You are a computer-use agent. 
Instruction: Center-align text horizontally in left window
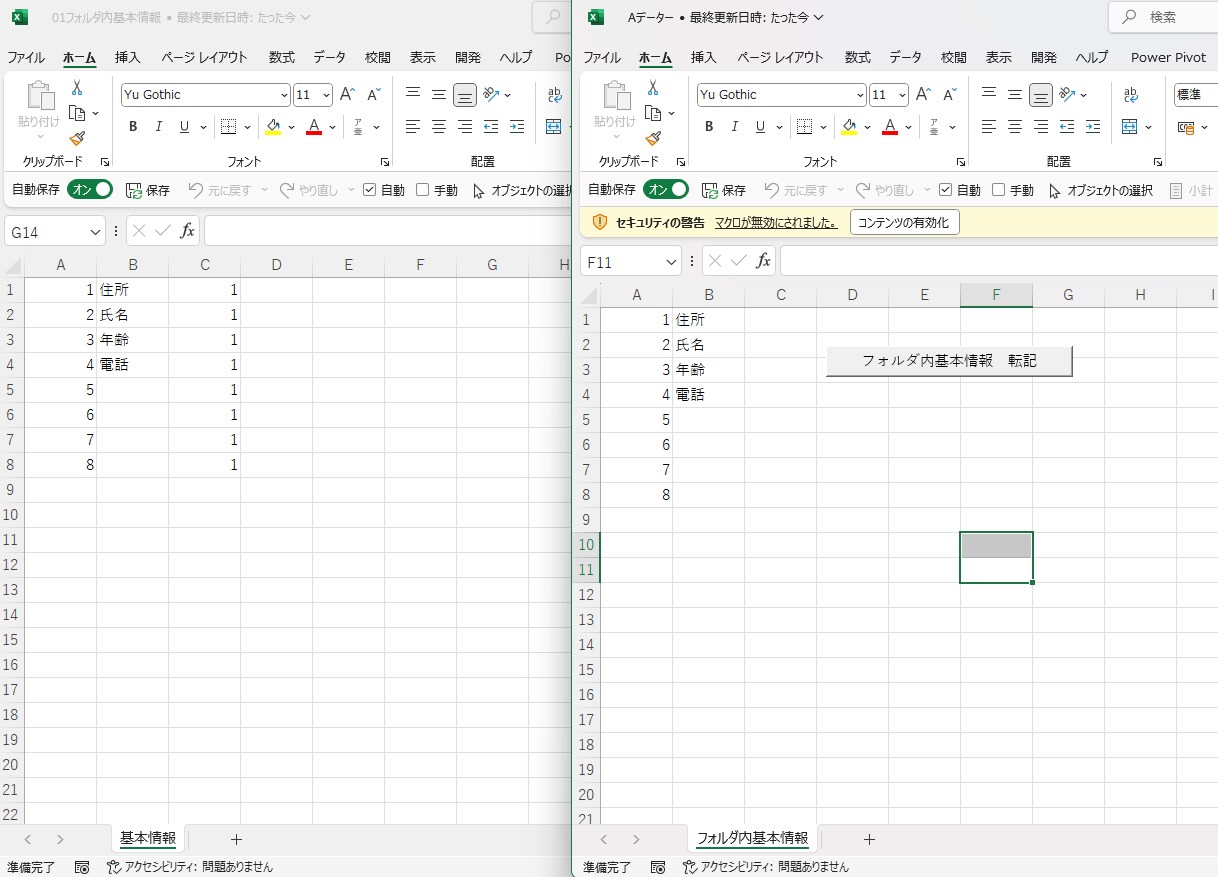click(439, 127)
